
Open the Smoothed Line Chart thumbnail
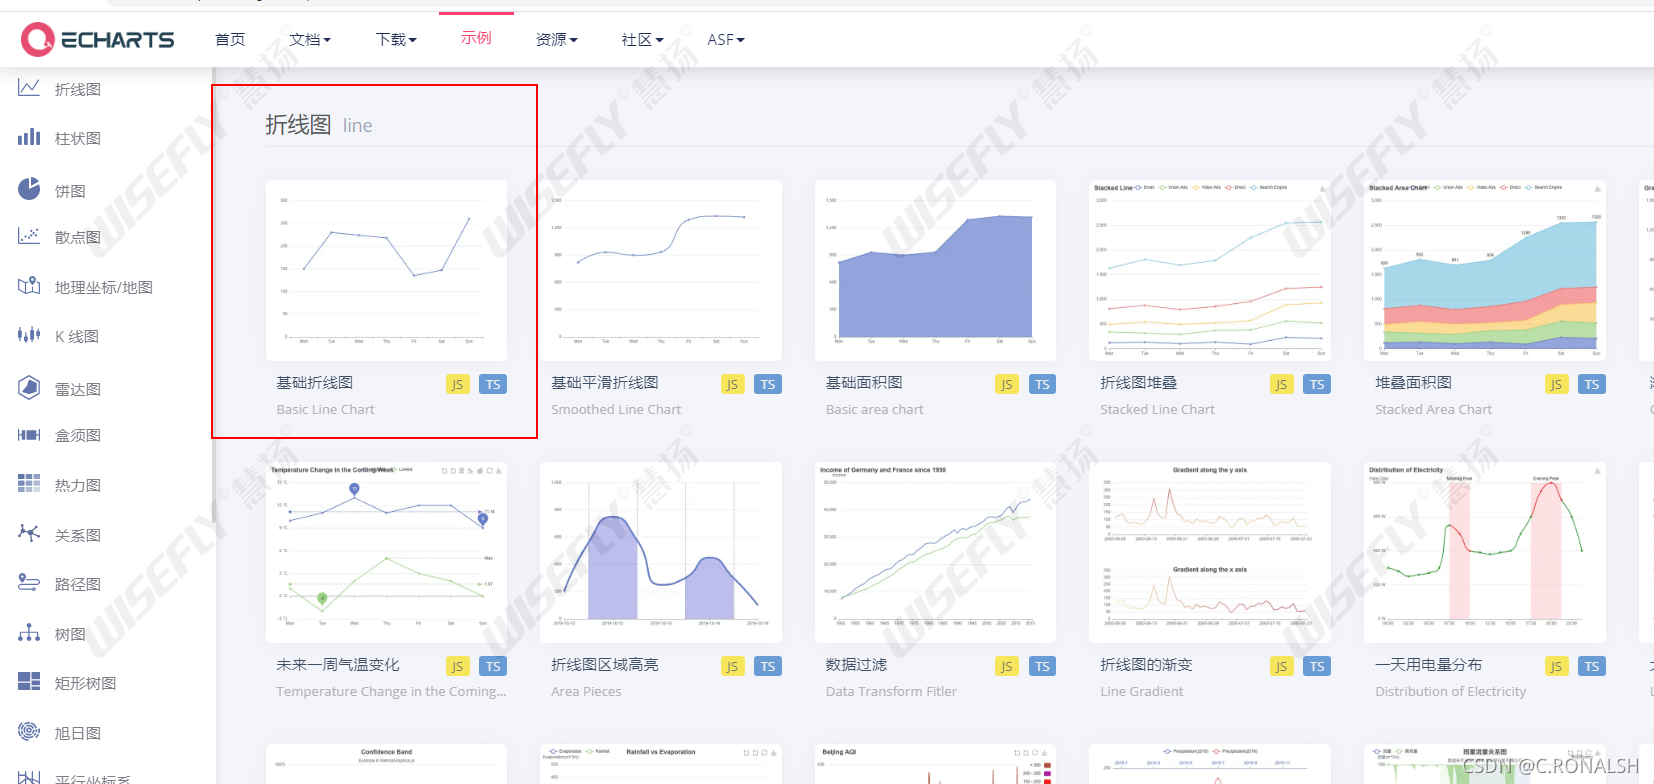point(661,270)
